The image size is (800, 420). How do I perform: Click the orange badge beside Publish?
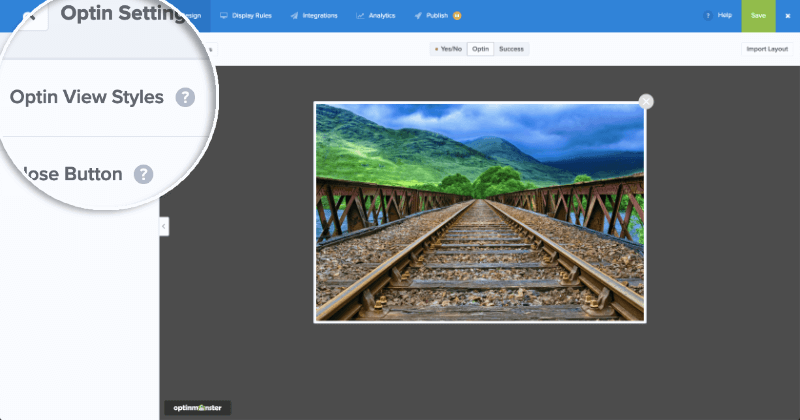[x=457, y=16]
